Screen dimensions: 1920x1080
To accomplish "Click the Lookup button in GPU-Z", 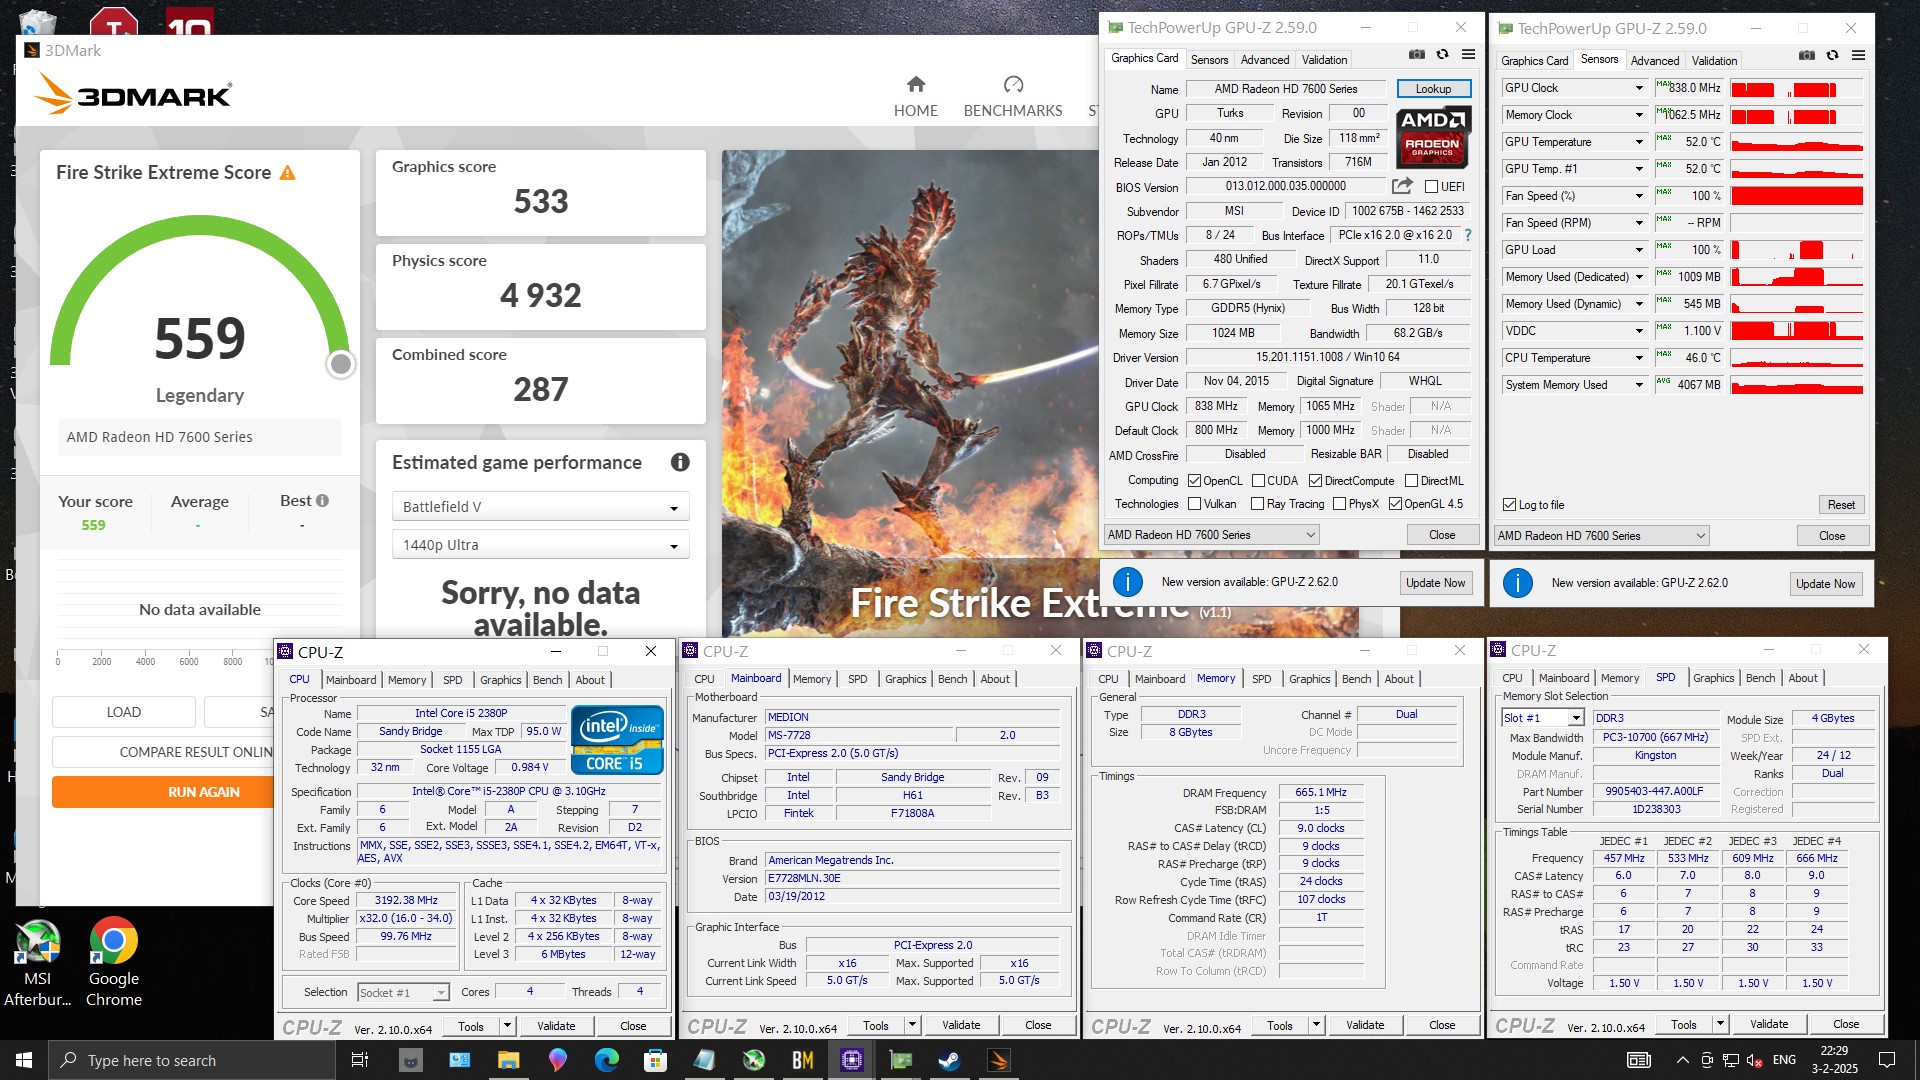I will [1433, 89].
